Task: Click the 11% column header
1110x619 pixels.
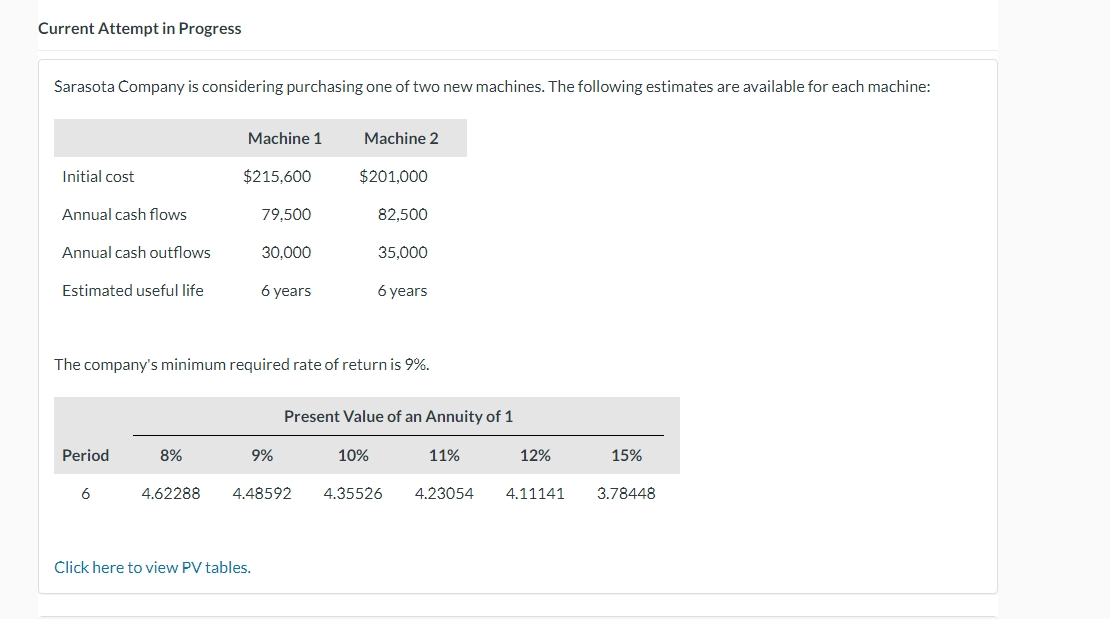Action: [444, 455]
